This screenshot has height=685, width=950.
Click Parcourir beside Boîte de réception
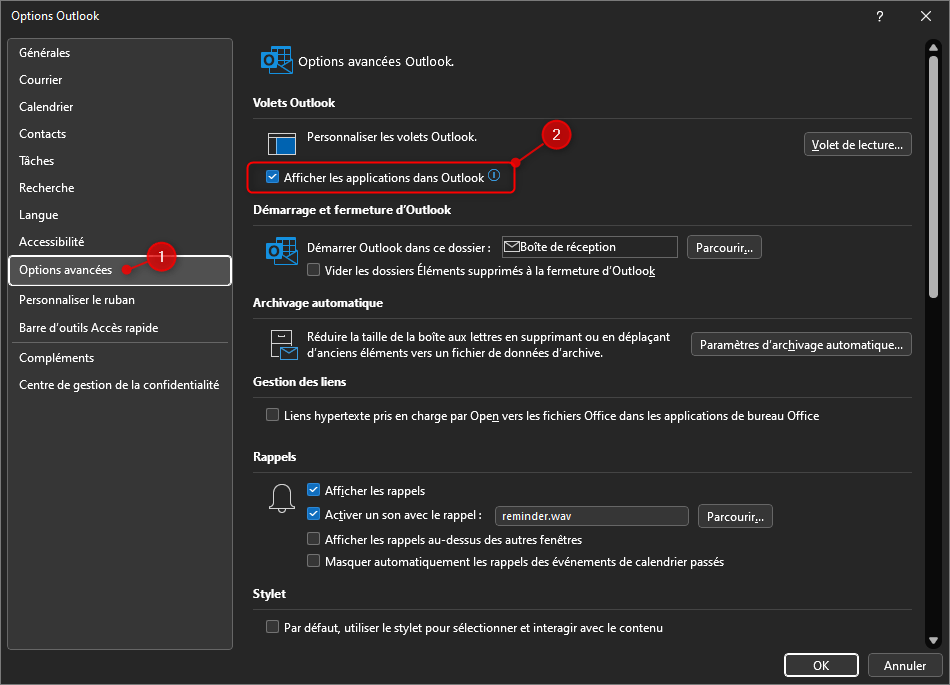coord(724,246)
